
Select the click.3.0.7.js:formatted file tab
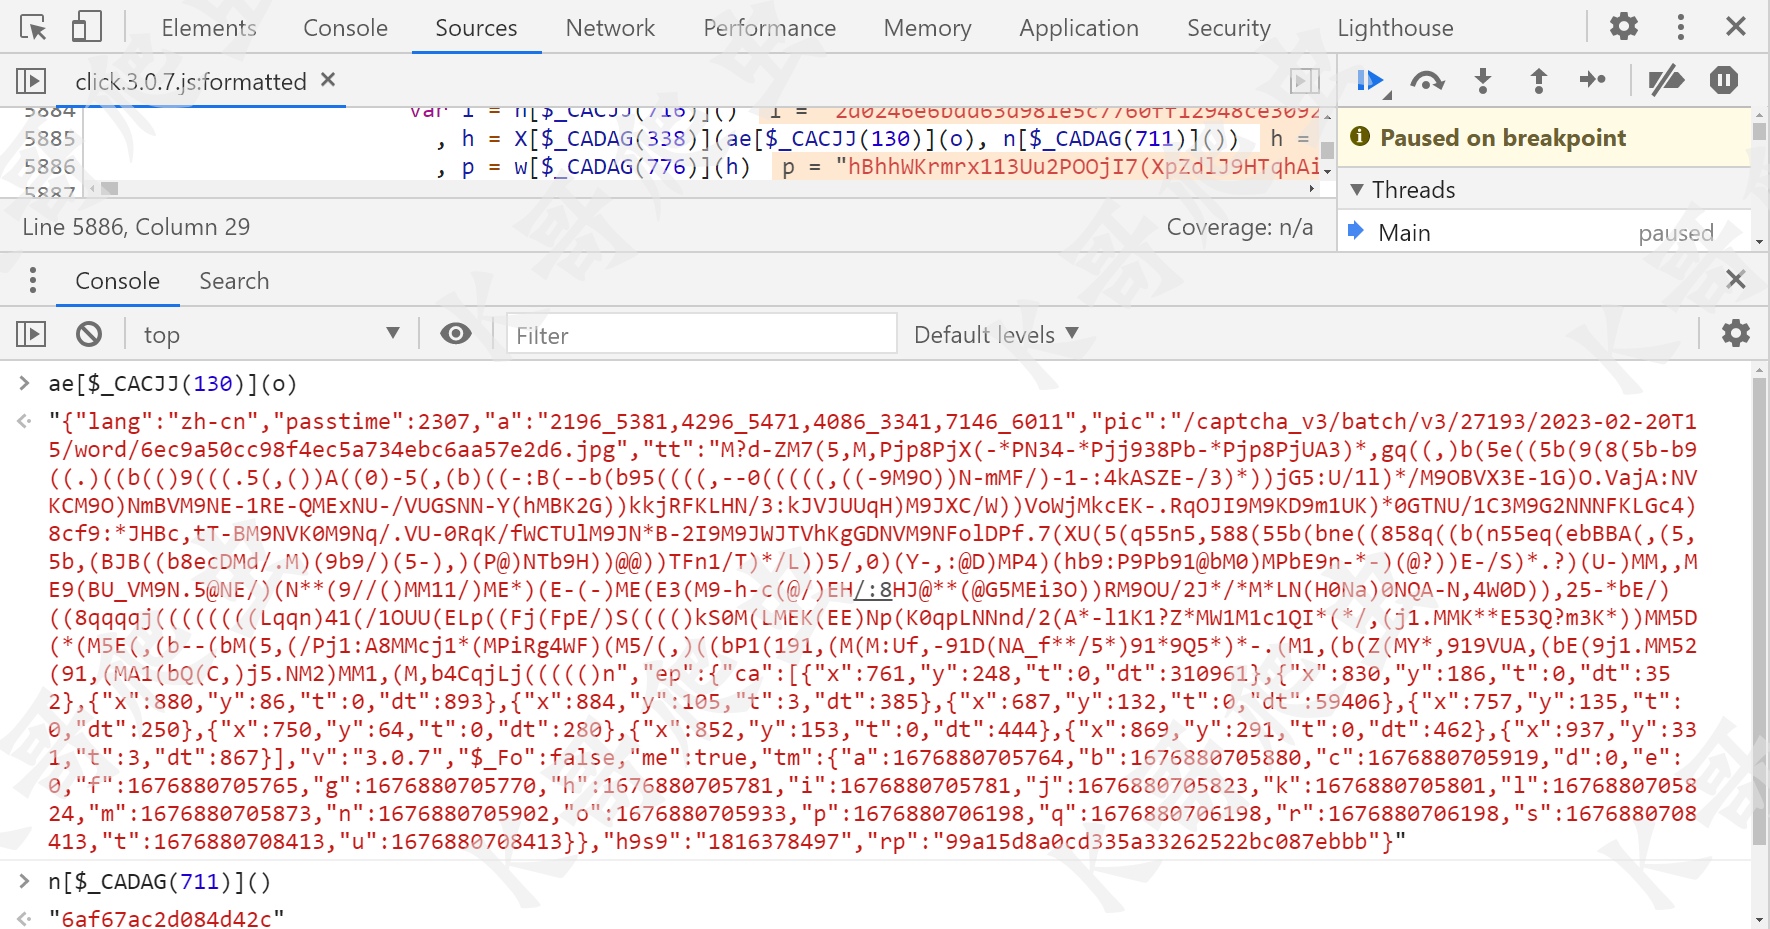tap(191, 82)
